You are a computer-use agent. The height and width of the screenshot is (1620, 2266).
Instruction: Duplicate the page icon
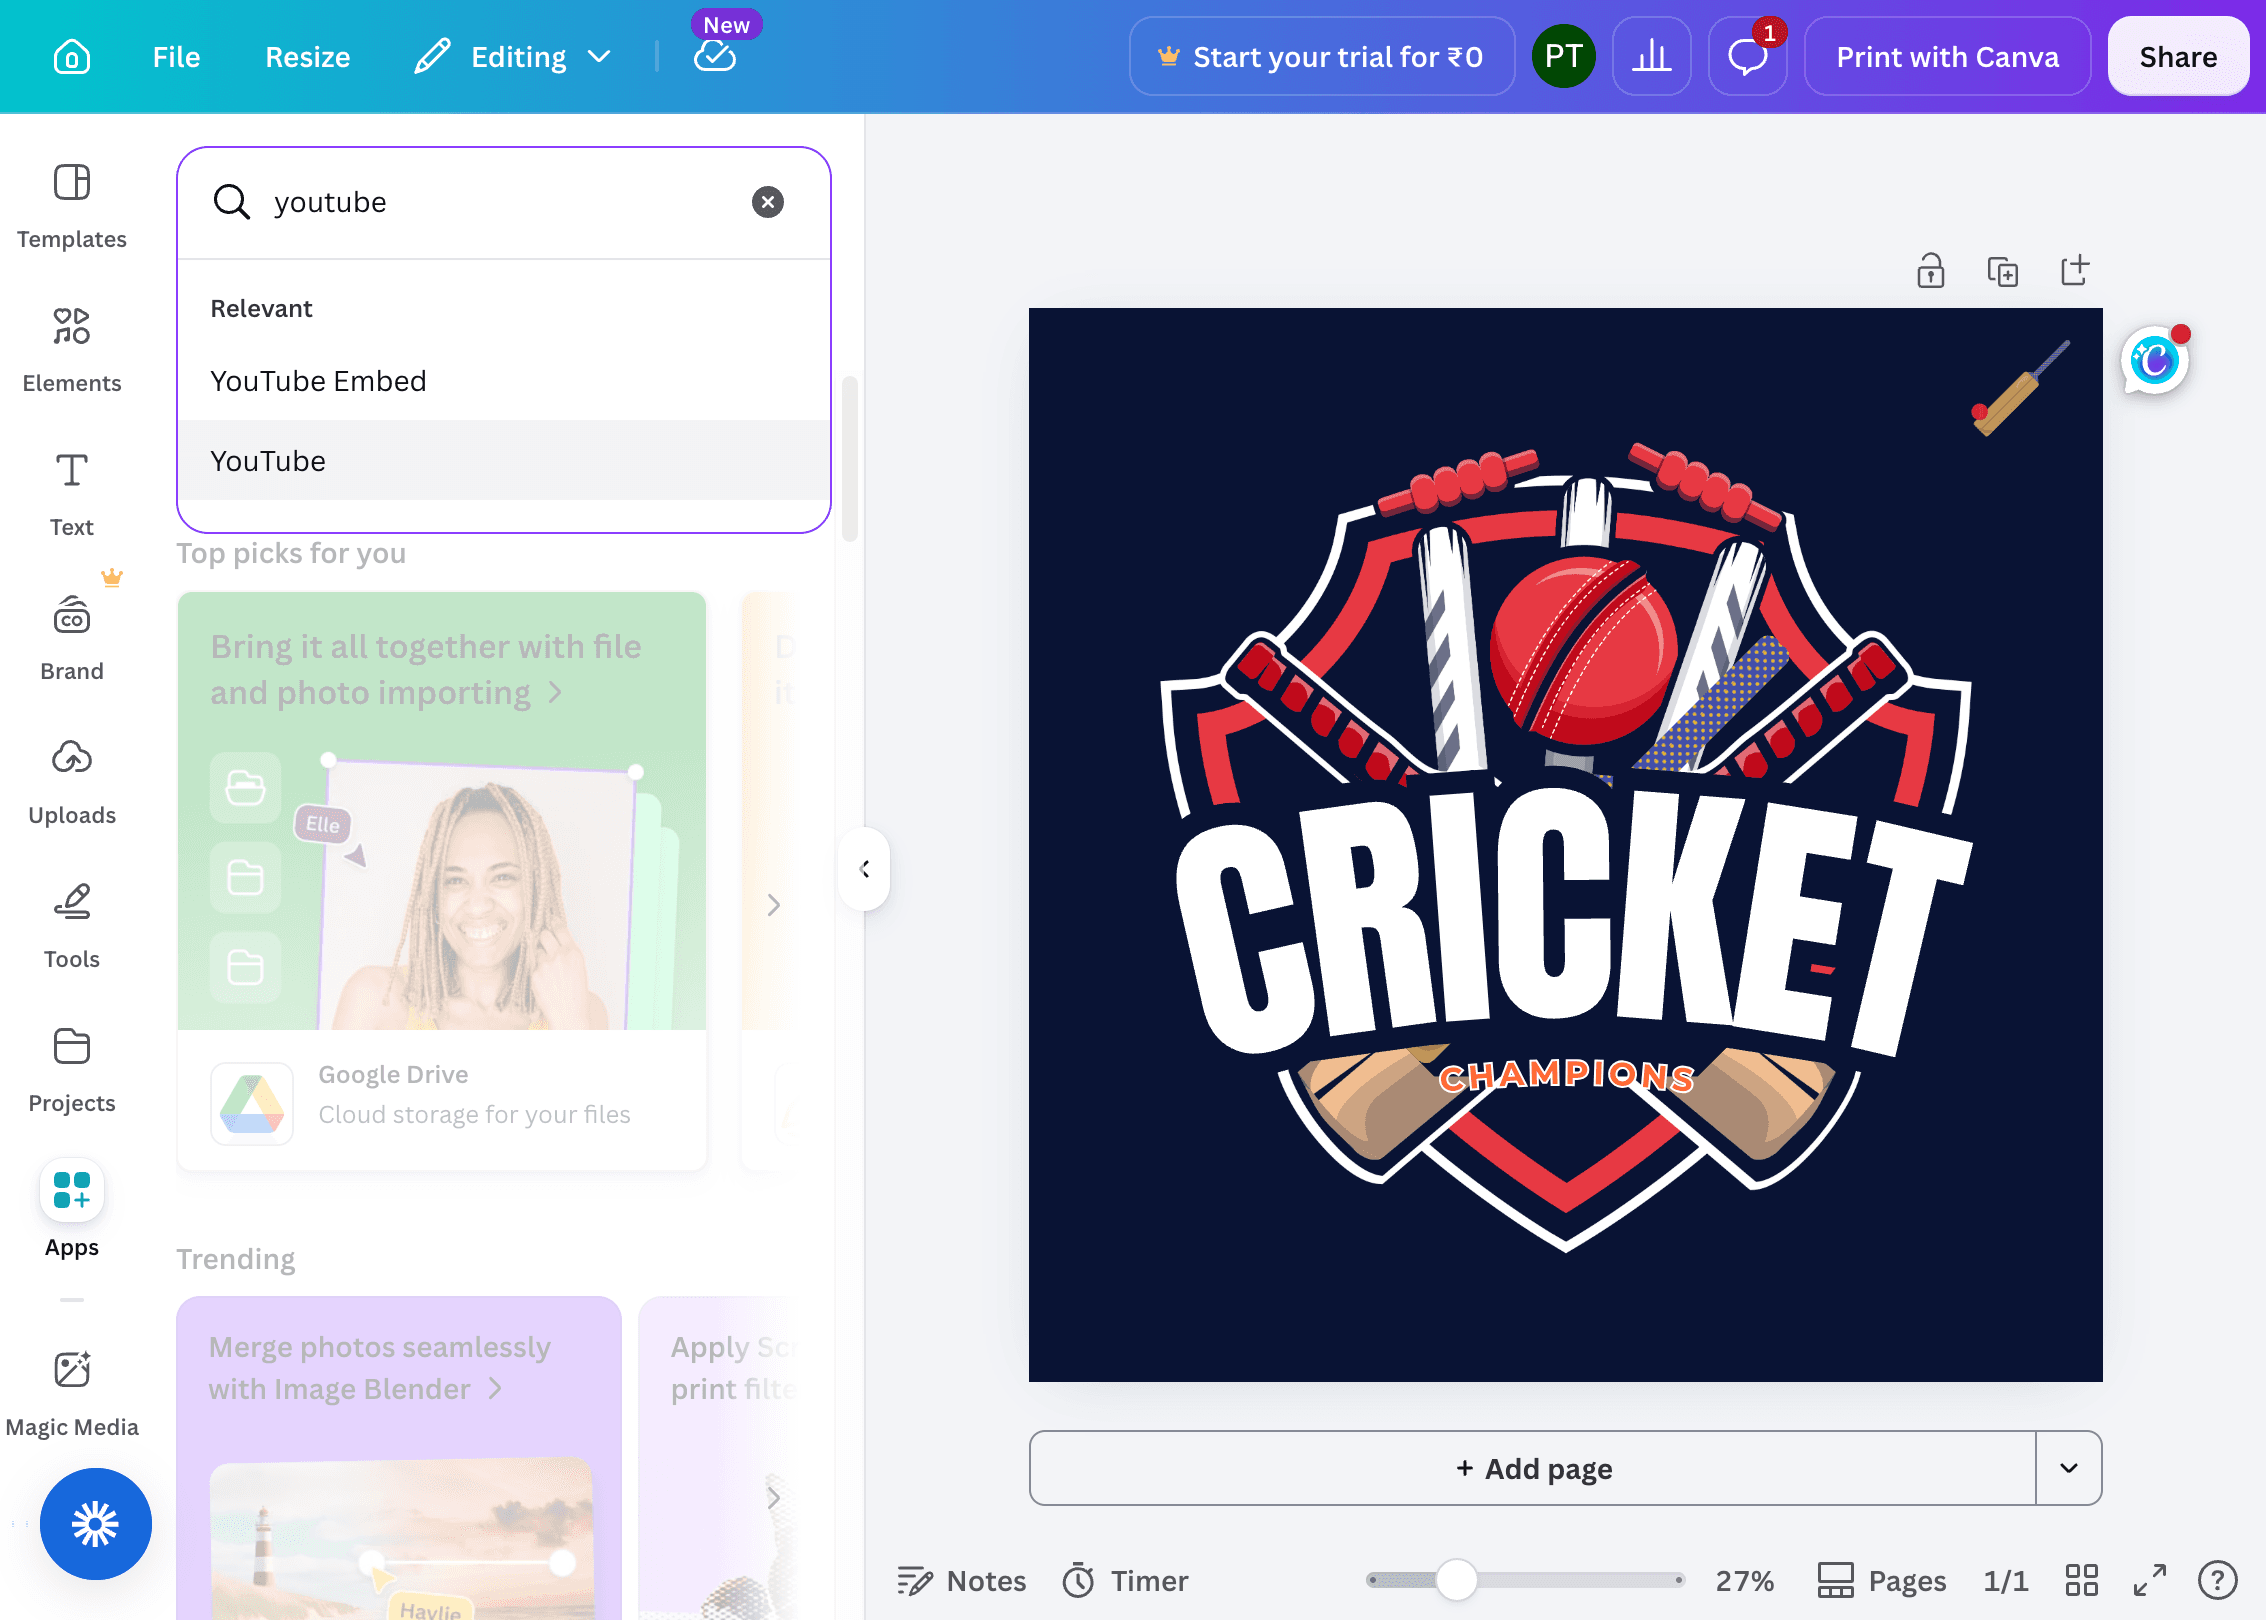[x=2003, y=271]
